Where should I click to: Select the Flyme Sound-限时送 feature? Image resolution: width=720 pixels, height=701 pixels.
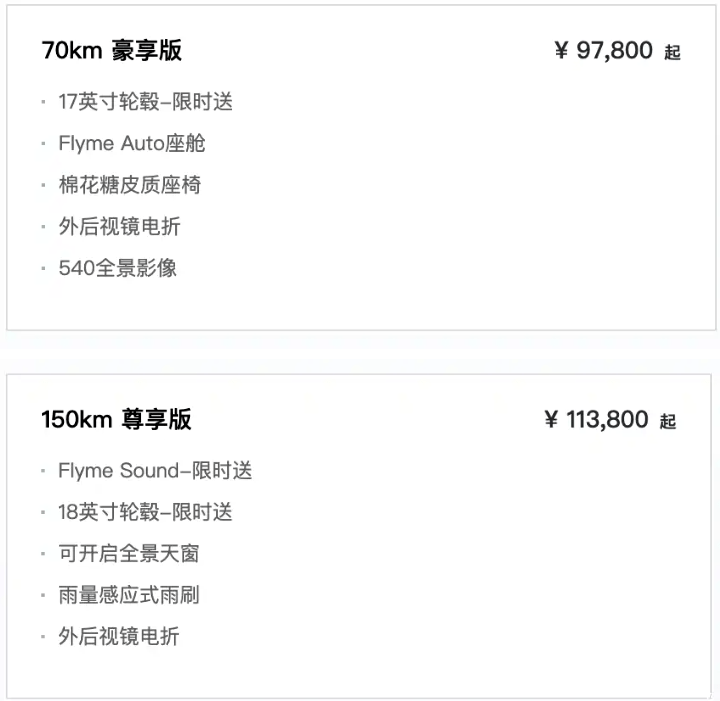pos(155,470)
